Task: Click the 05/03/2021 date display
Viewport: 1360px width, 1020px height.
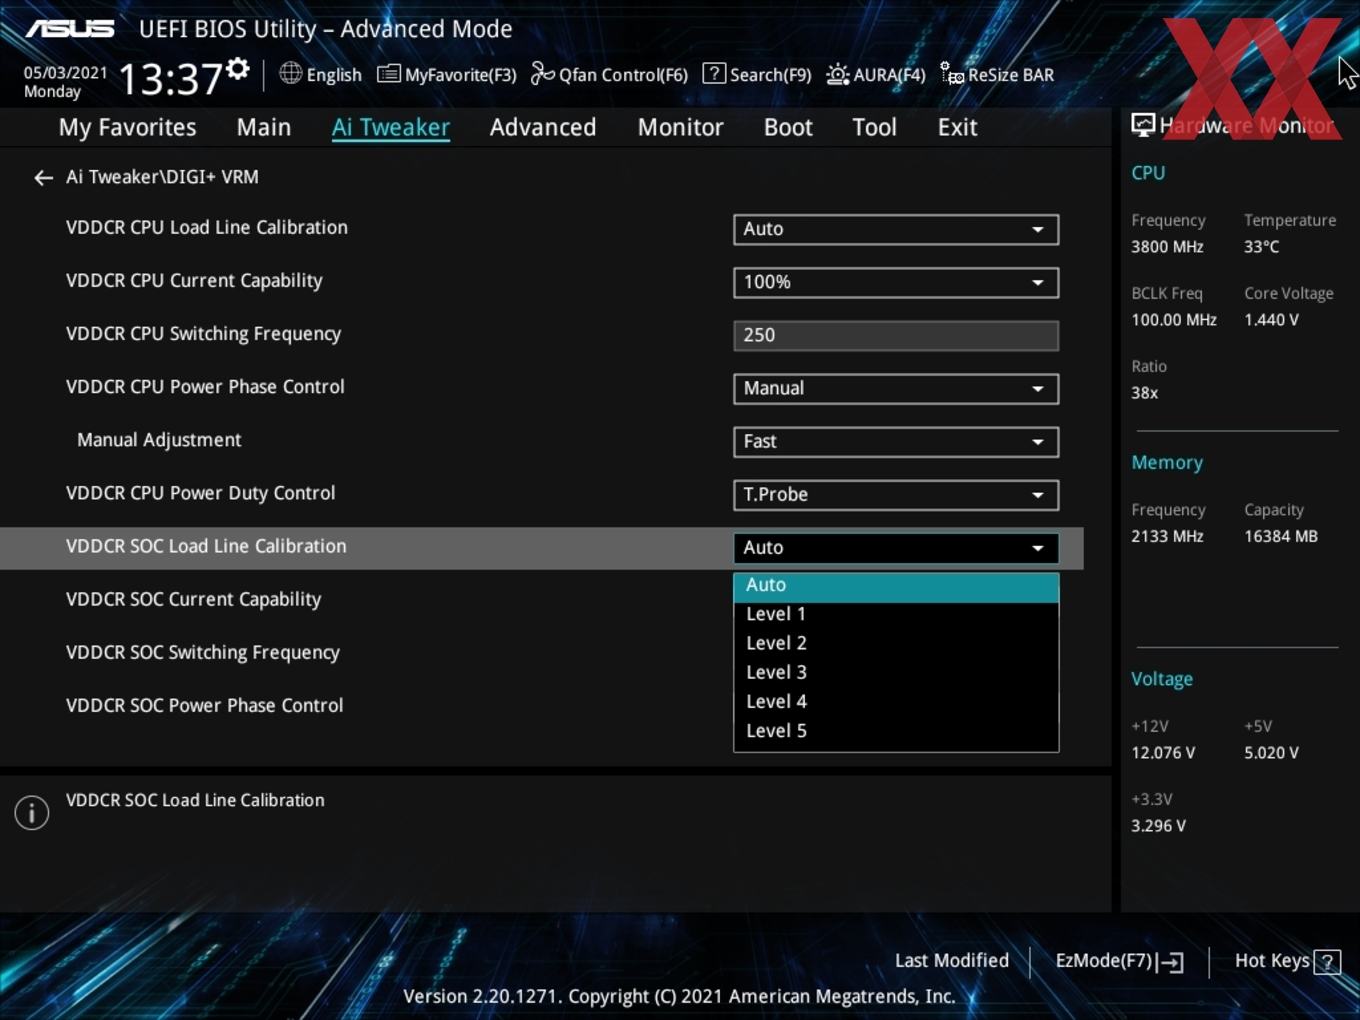Action: point(66,73)
